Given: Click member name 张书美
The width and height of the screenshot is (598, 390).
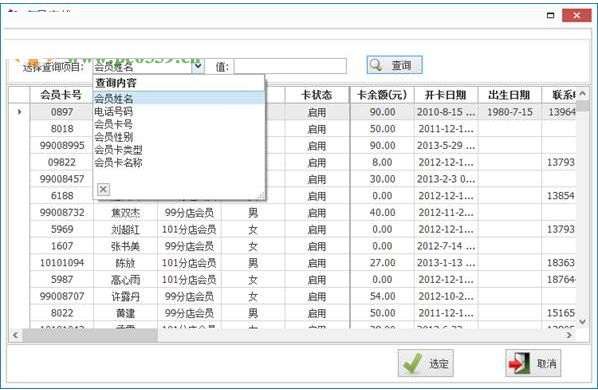Looking at the screenshot, I should [x=125, y=246].
